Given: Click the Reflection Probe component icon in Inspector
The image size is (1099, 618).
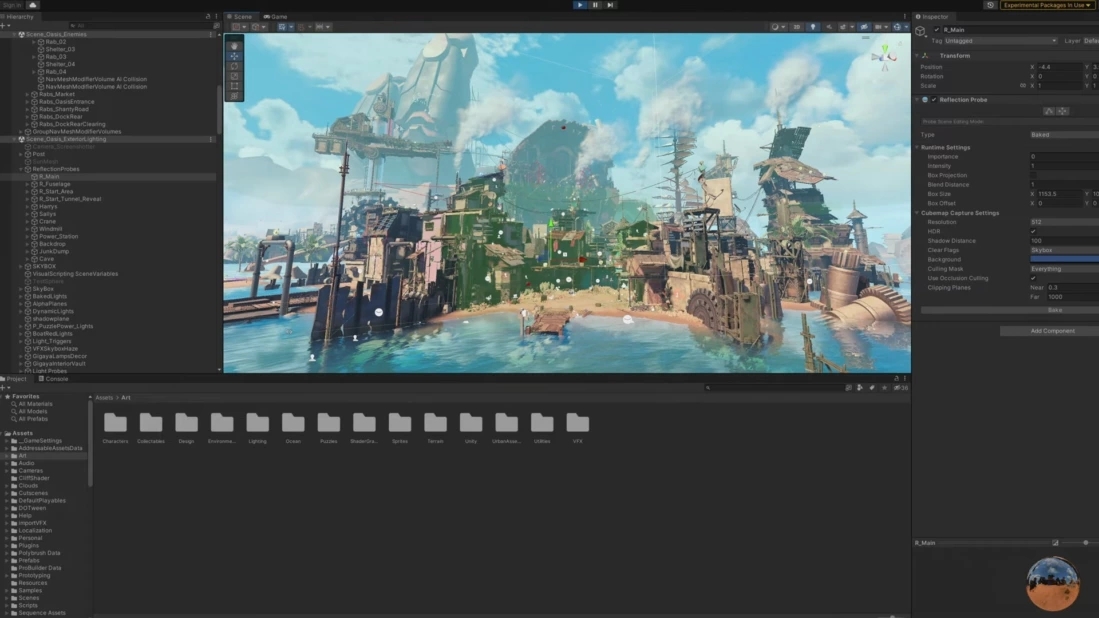Looking at the screenshot, I should [x=926, y=100].
